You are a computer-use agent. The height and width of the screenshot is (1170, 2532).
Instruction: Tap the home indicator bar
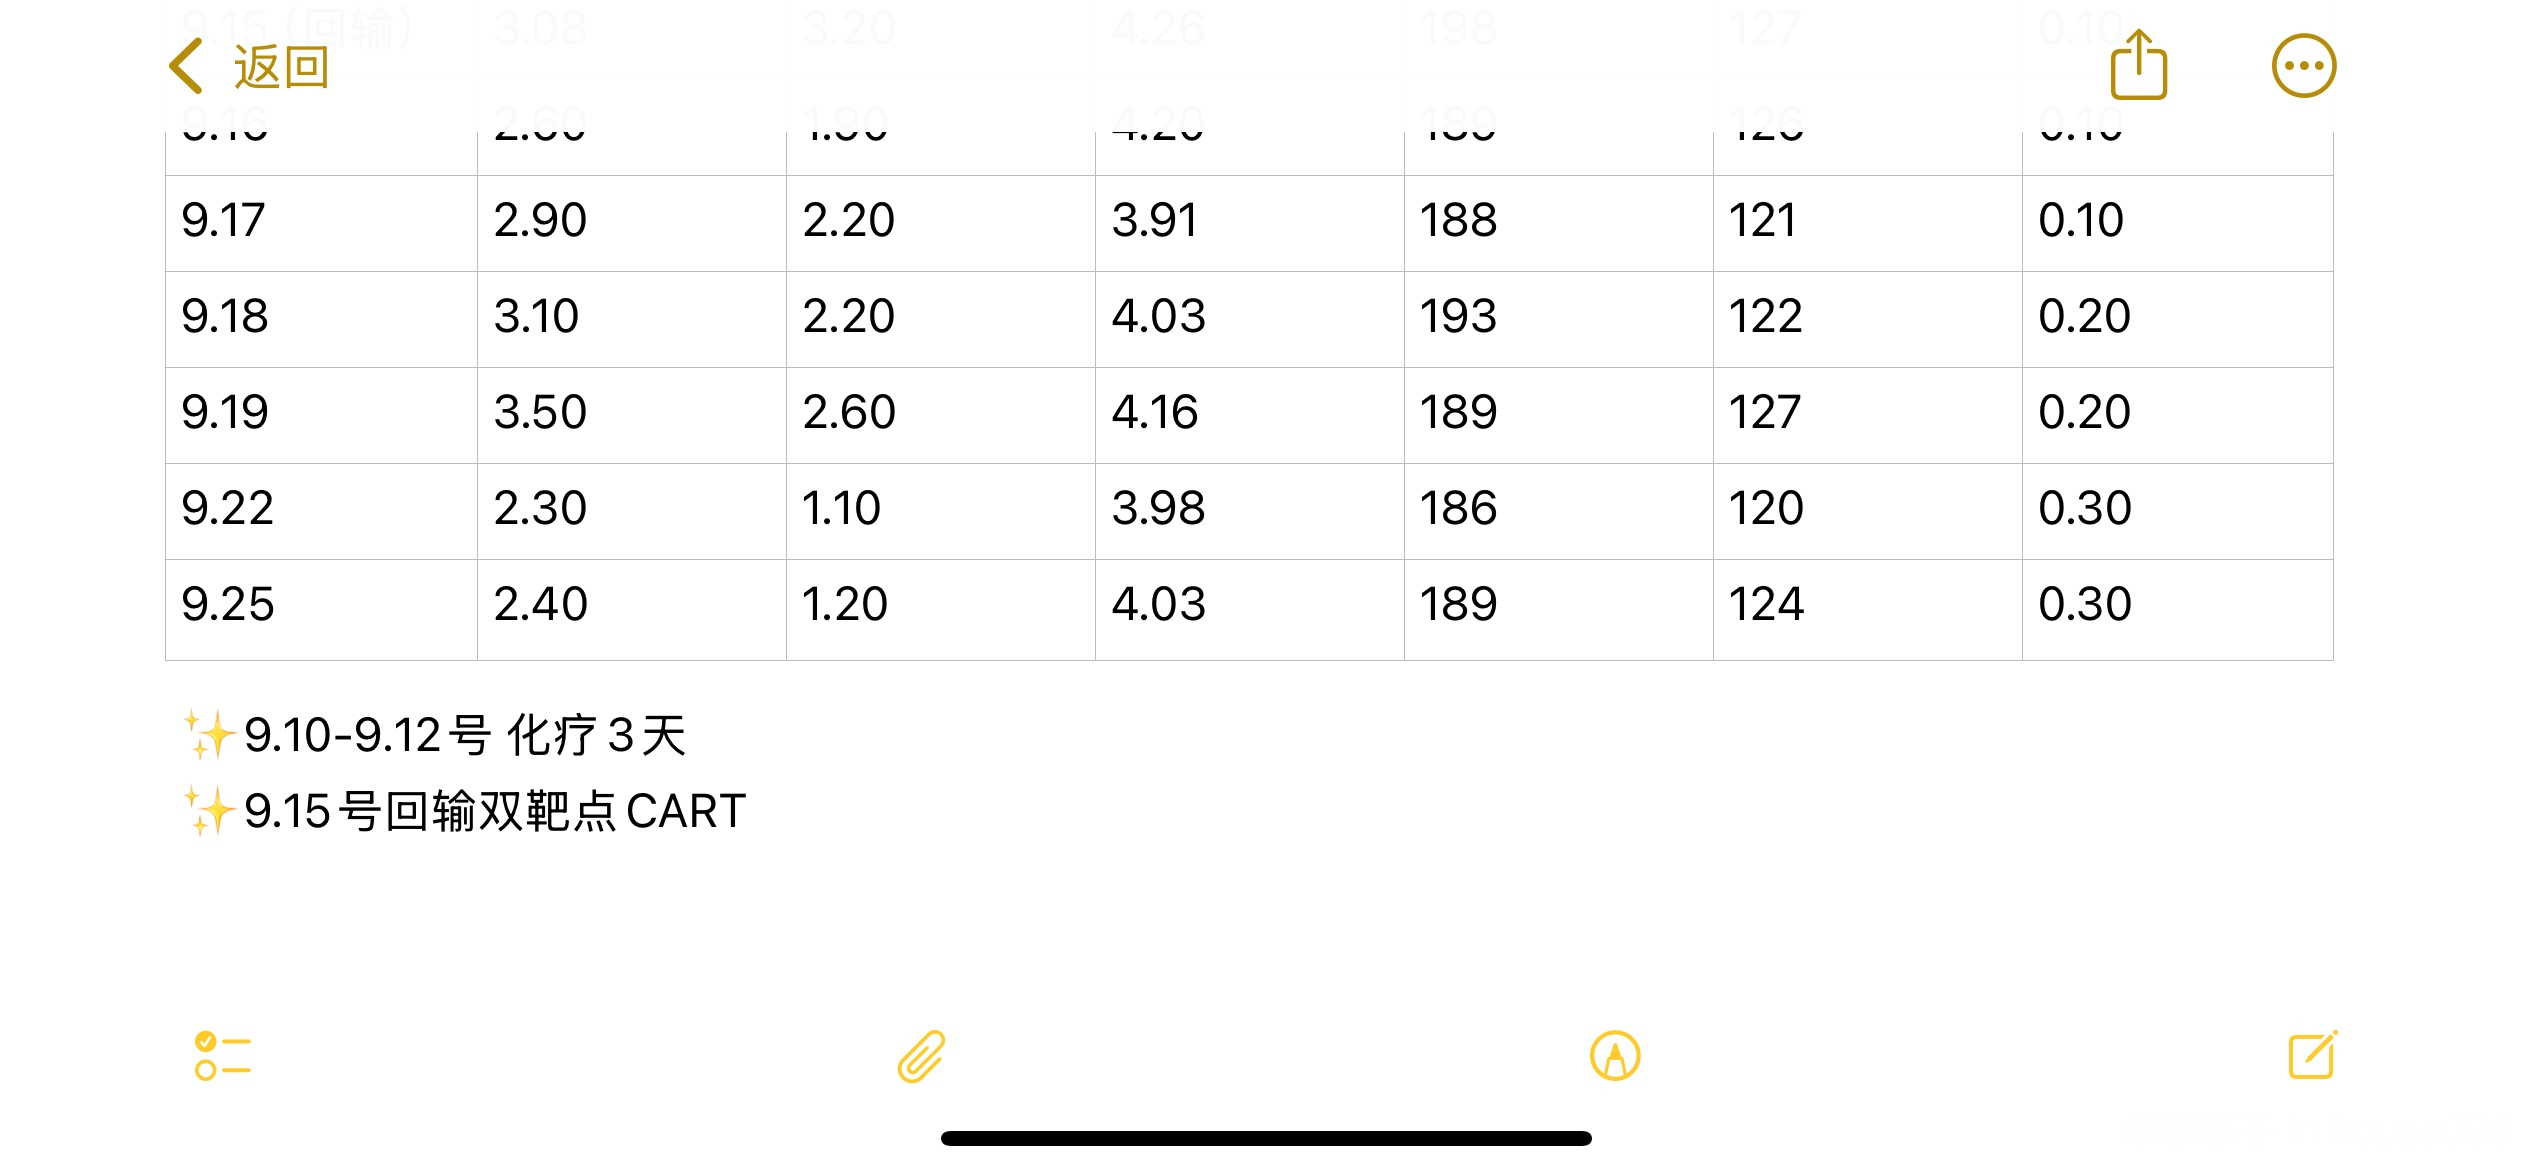coord(1266,1138)
